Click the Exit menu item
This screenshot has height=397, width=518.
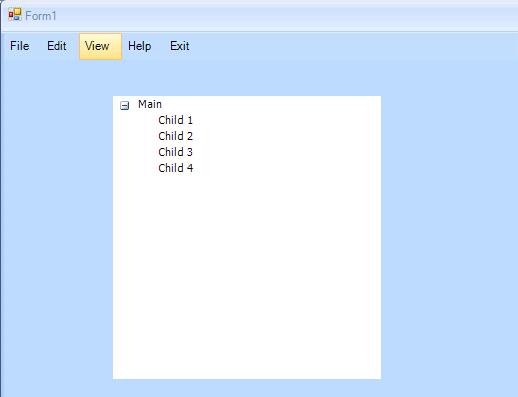pyautogui.click(x=179, y=46)
